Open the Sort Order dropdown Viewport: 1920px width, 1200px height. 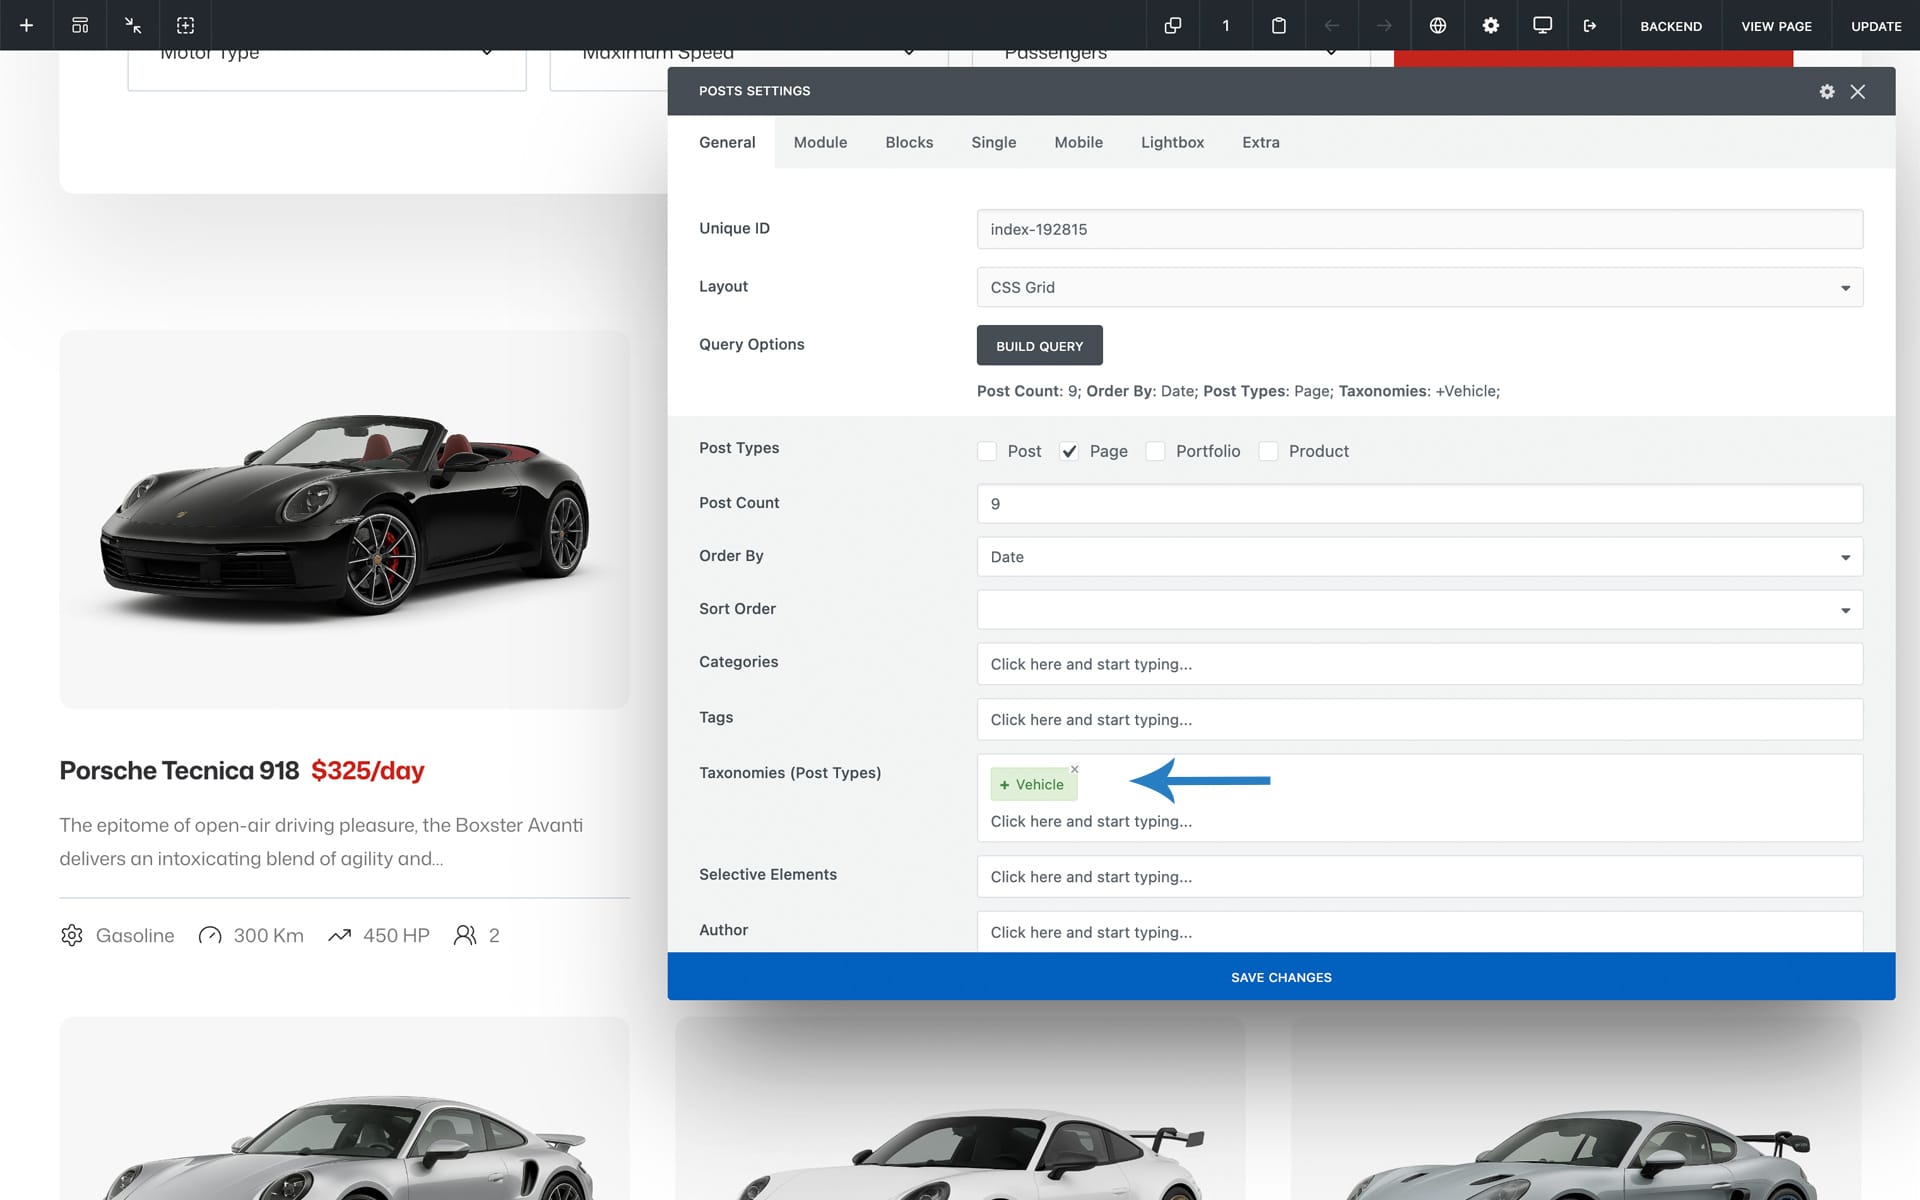pos(1419,610)
